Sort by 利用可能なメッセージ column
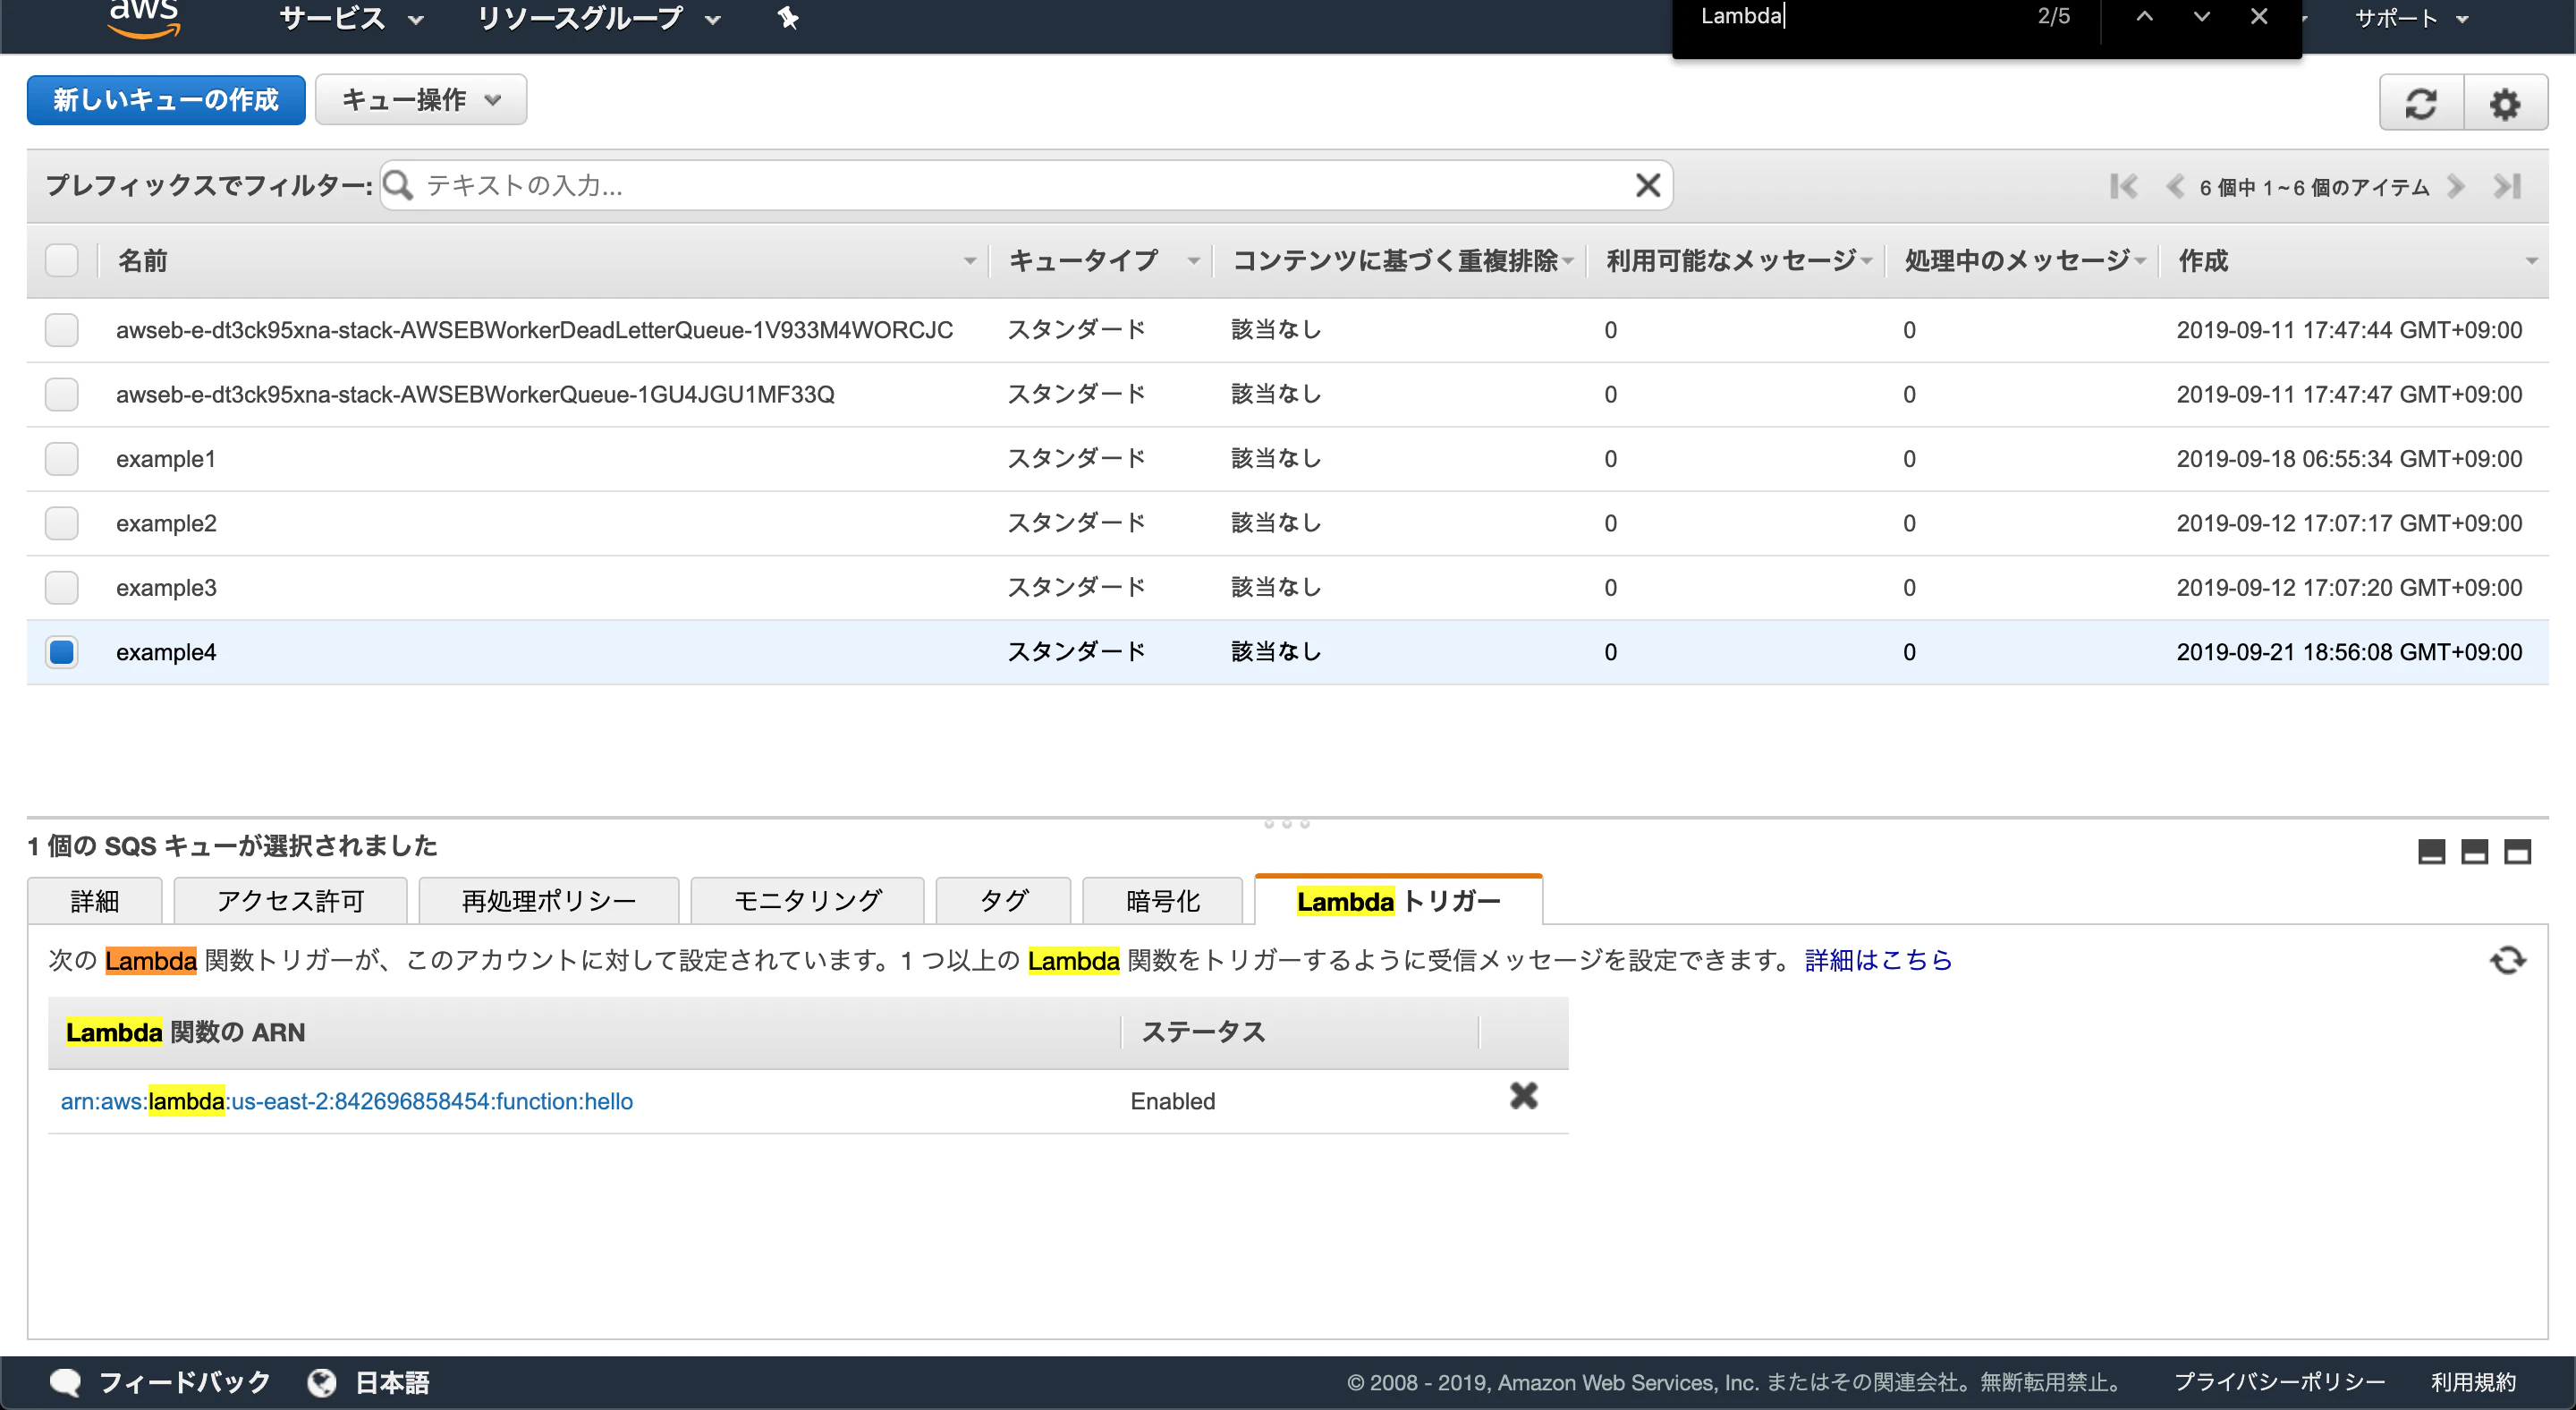The image size is (2576, 1410). point(1736,261)
